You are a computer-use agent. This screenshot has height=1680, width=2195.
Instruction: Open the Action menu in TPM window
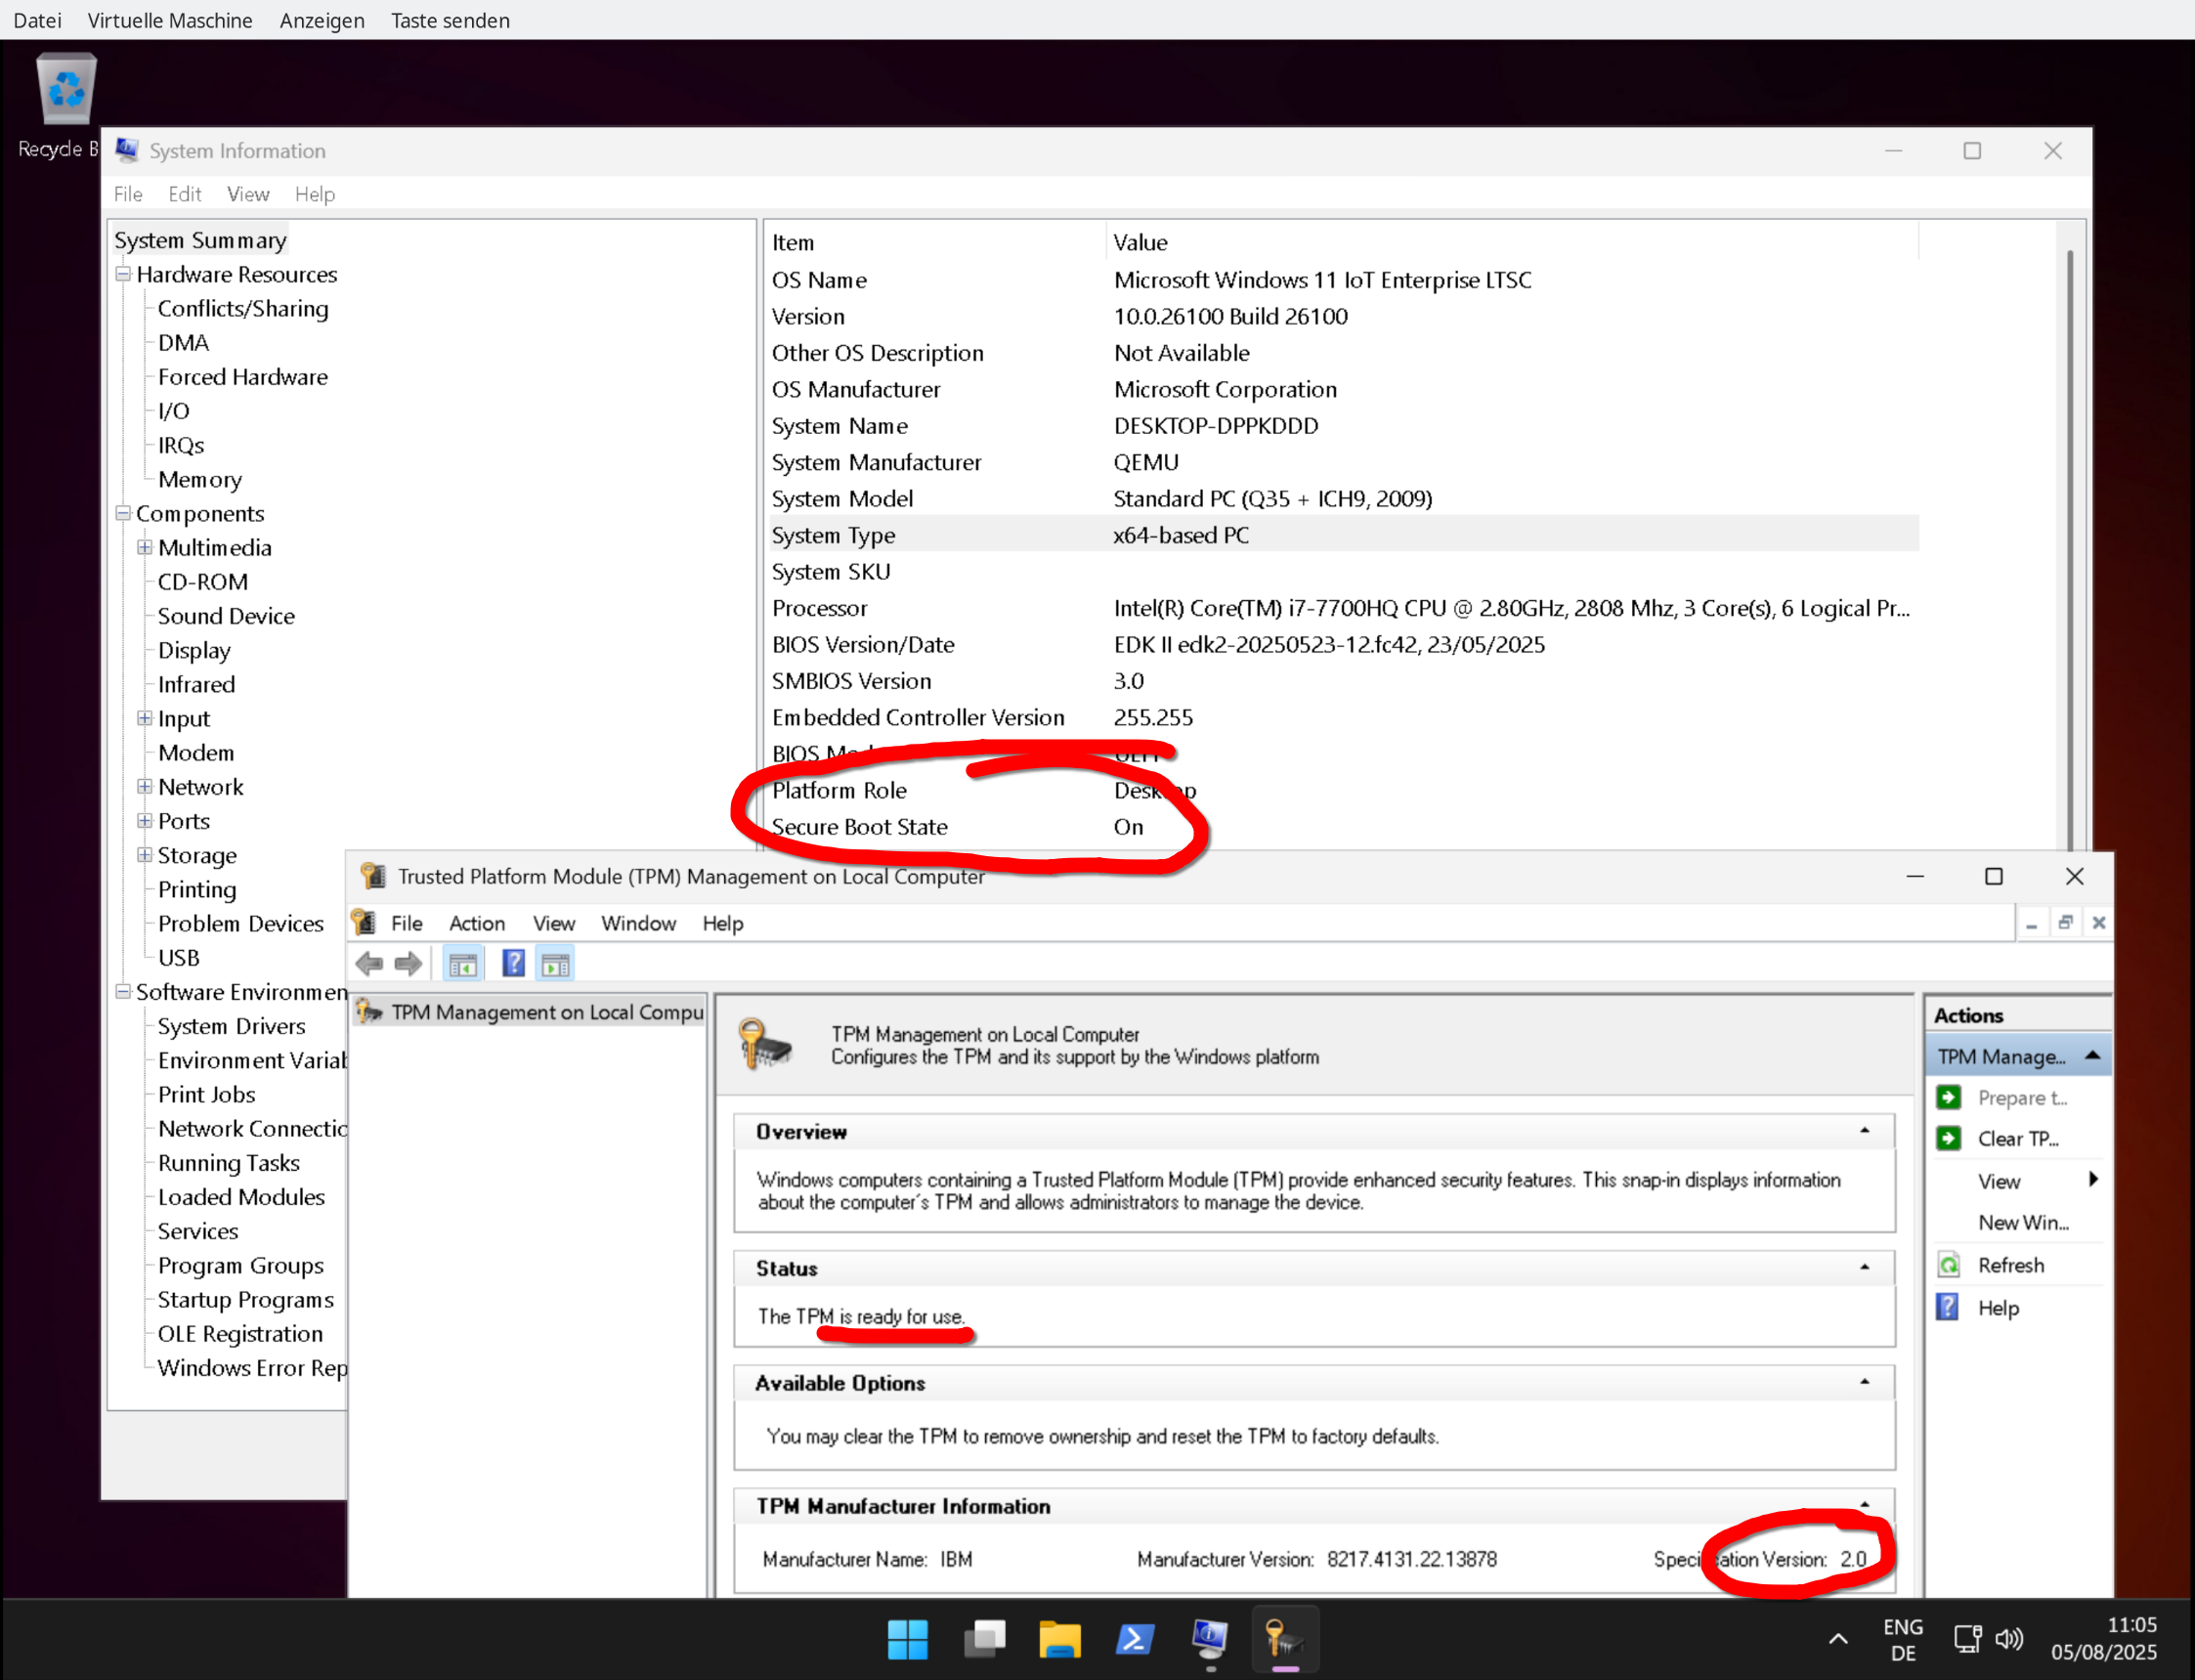tap(477, 923)
